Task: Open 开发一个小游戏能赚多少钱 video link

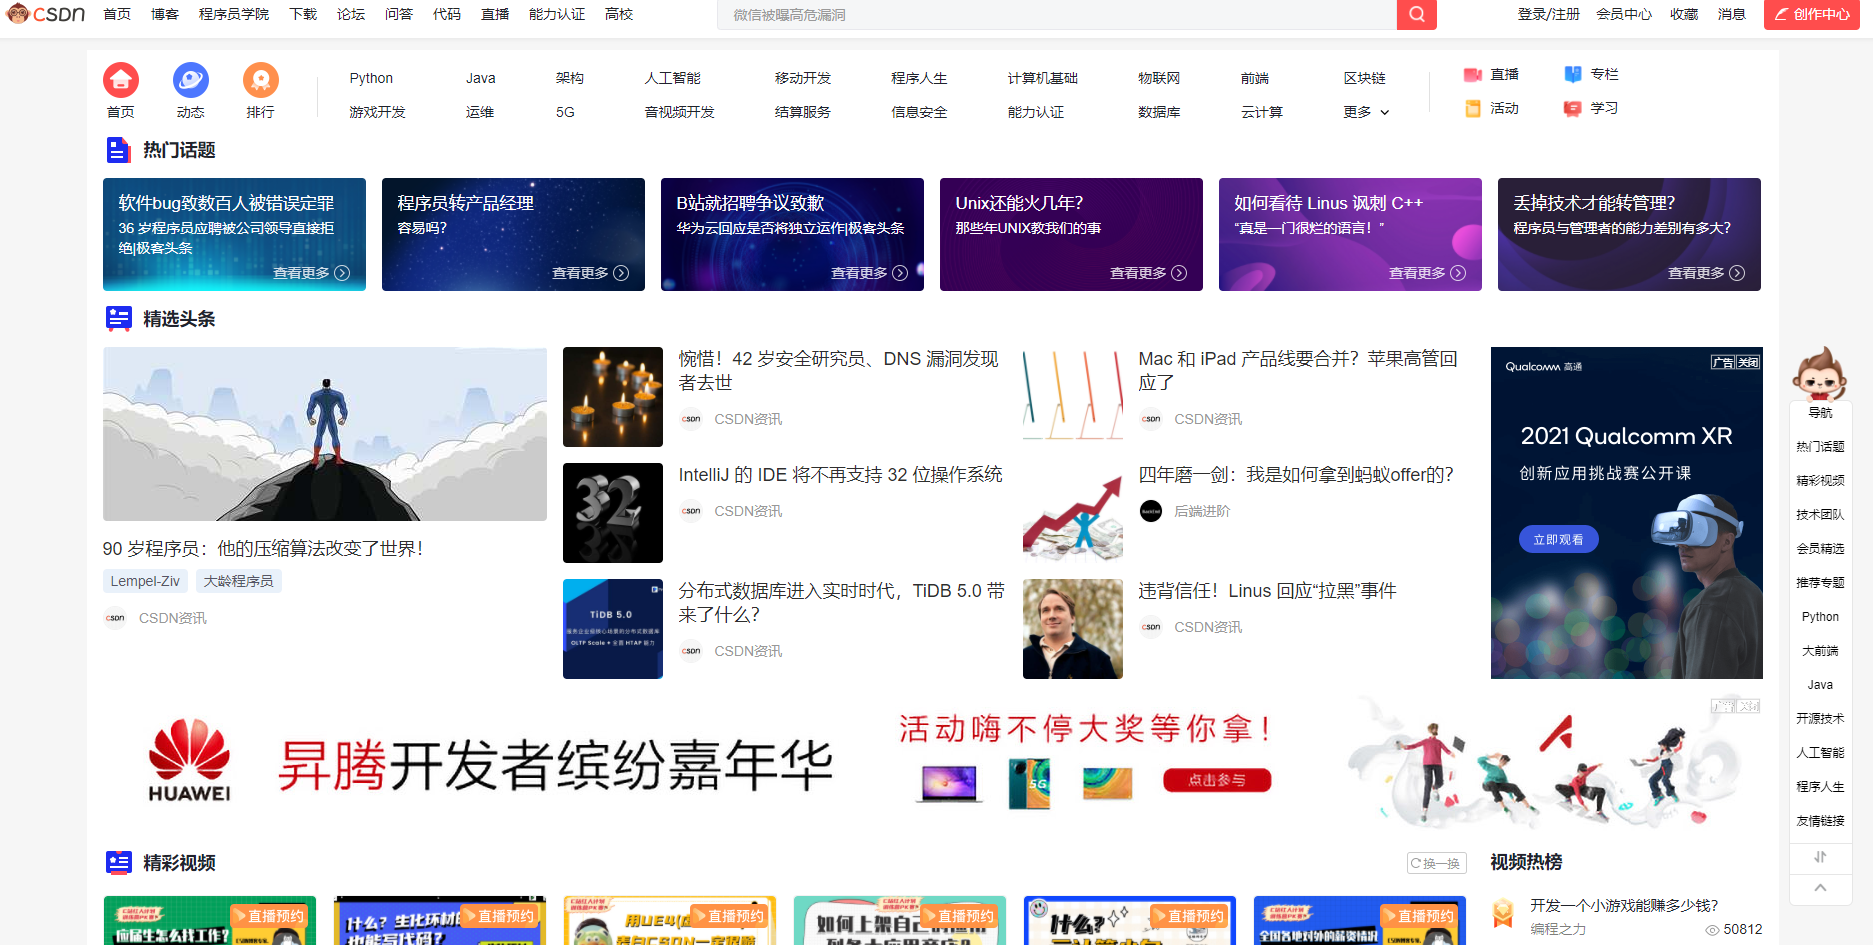Action: [1624, 905]
